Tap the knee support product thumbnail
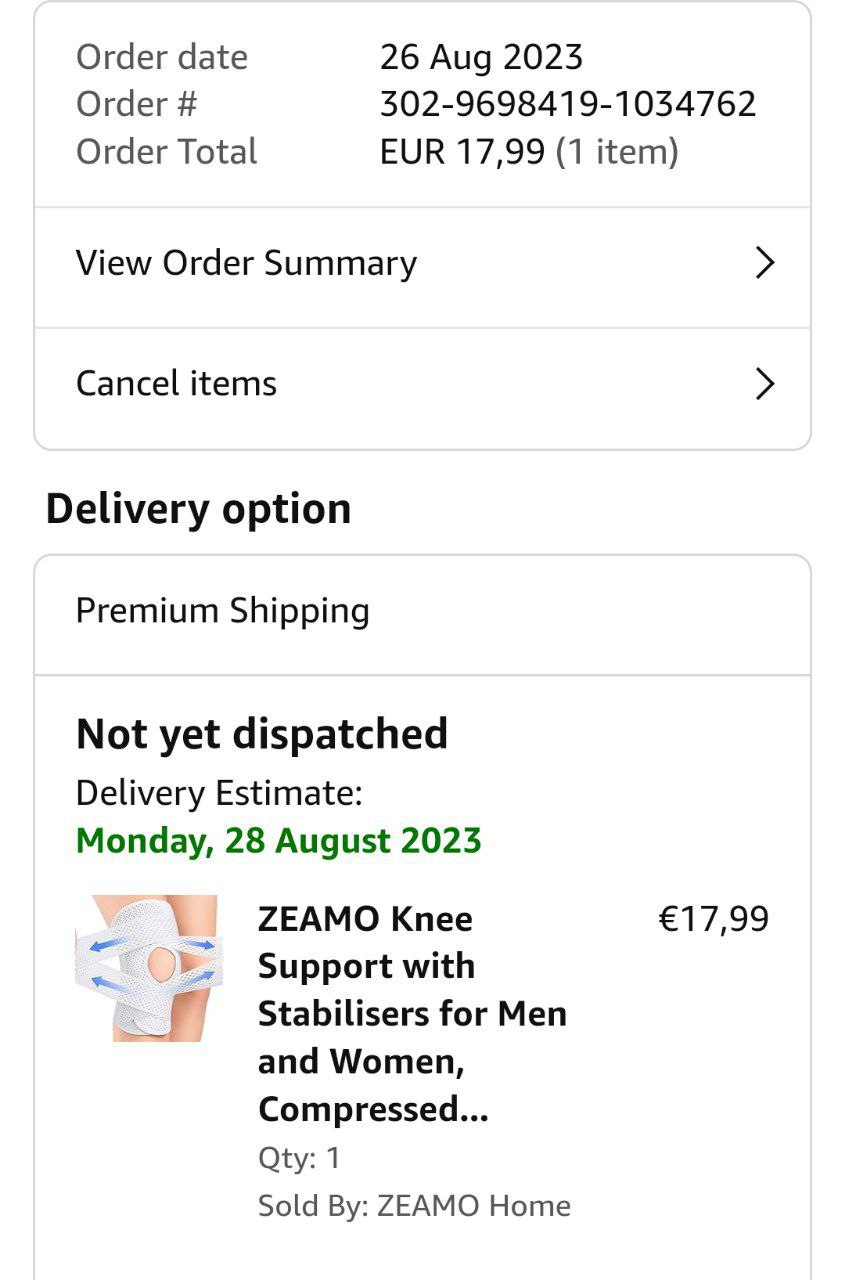 (146, 968)
